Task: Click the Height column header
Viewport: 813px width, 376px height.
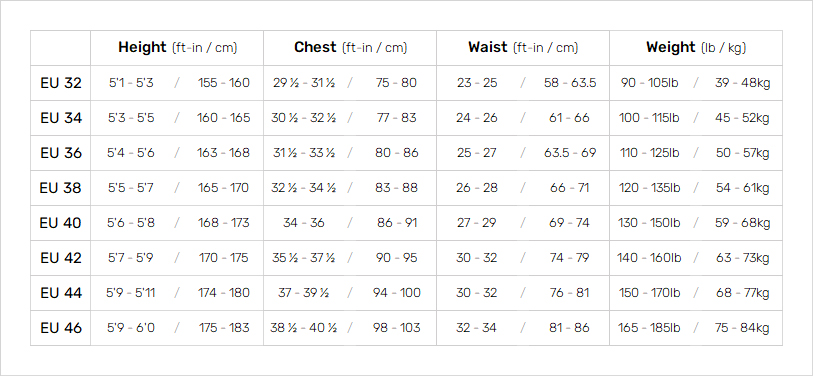Action: [x=177, y=48]
